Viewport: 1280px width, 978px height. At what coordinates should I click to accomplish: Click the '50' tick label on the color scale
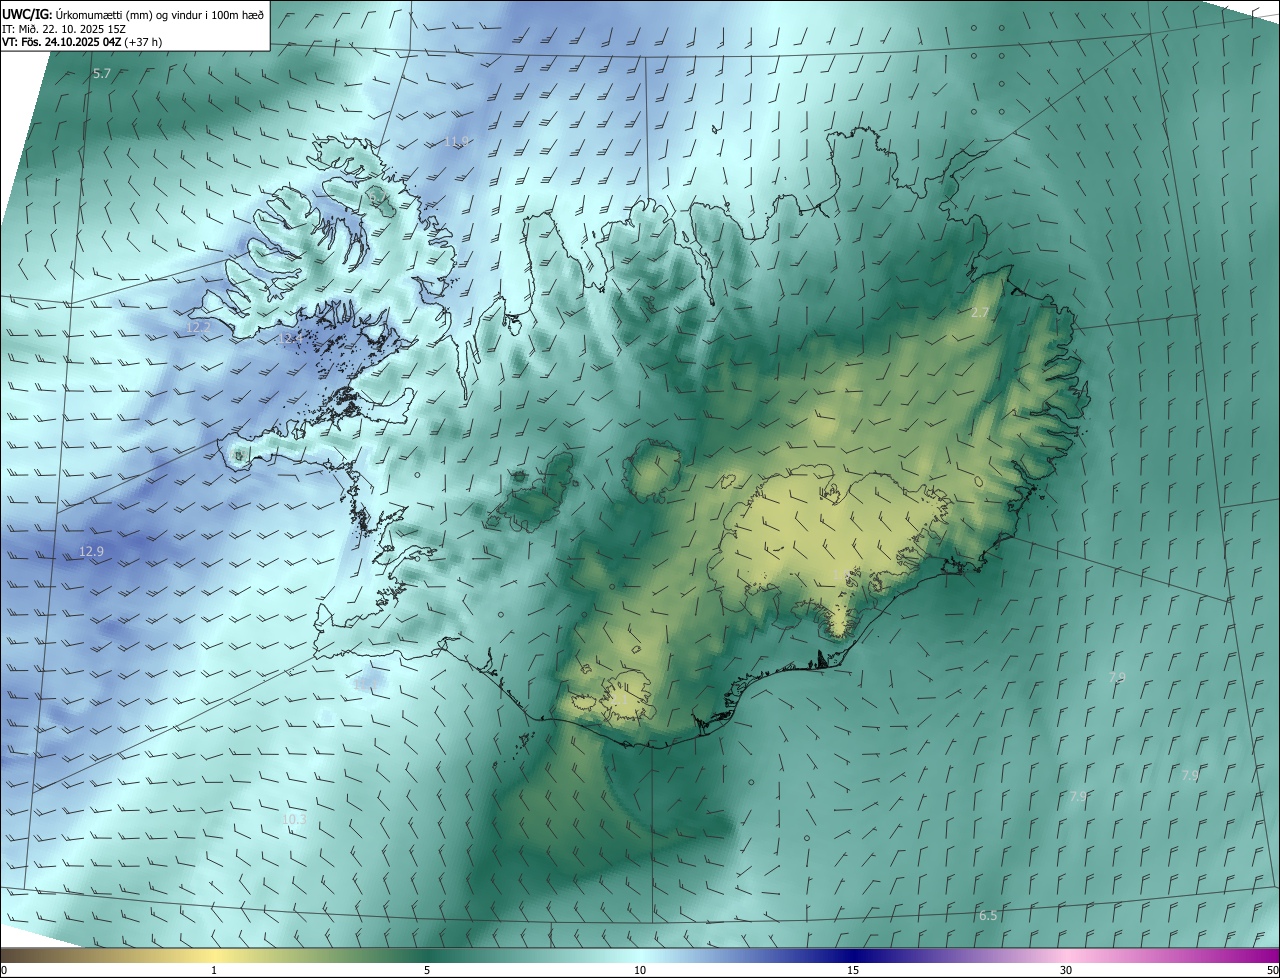(1272, 970)
